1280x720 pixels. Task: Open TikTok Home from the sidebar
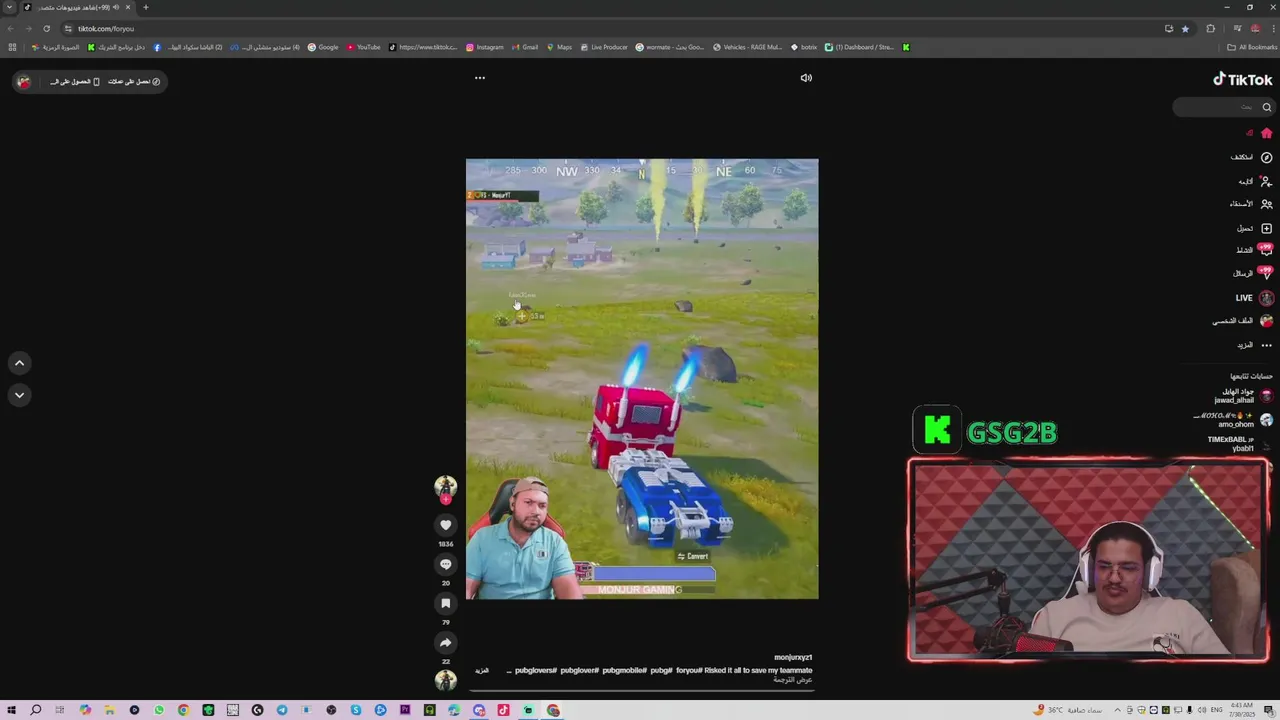coord(1266,133)
